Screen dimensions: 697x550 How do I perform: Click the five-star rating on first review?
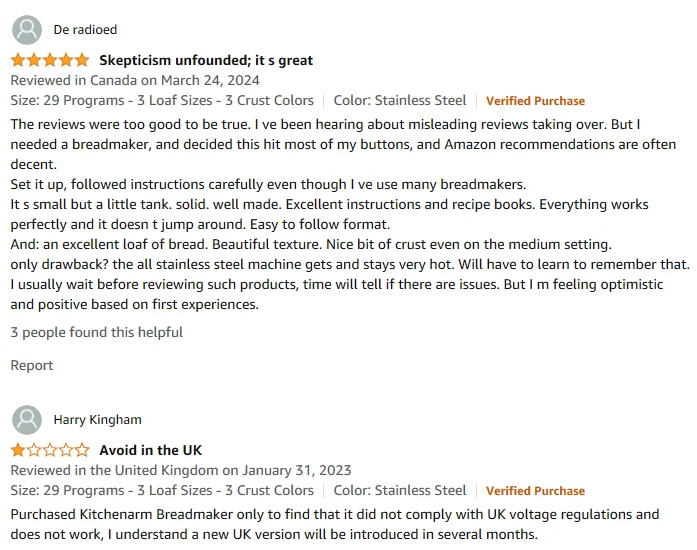[50, 60]
